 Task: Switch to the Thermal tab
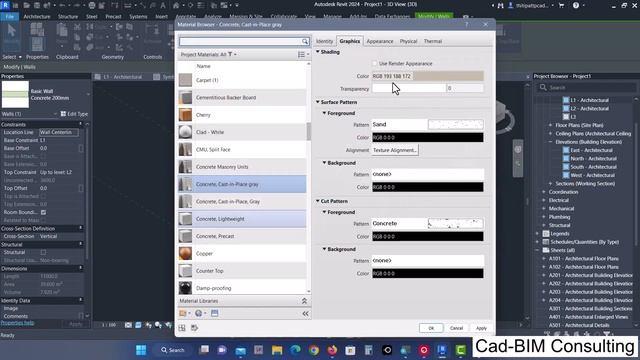click(x=433, y=41)
